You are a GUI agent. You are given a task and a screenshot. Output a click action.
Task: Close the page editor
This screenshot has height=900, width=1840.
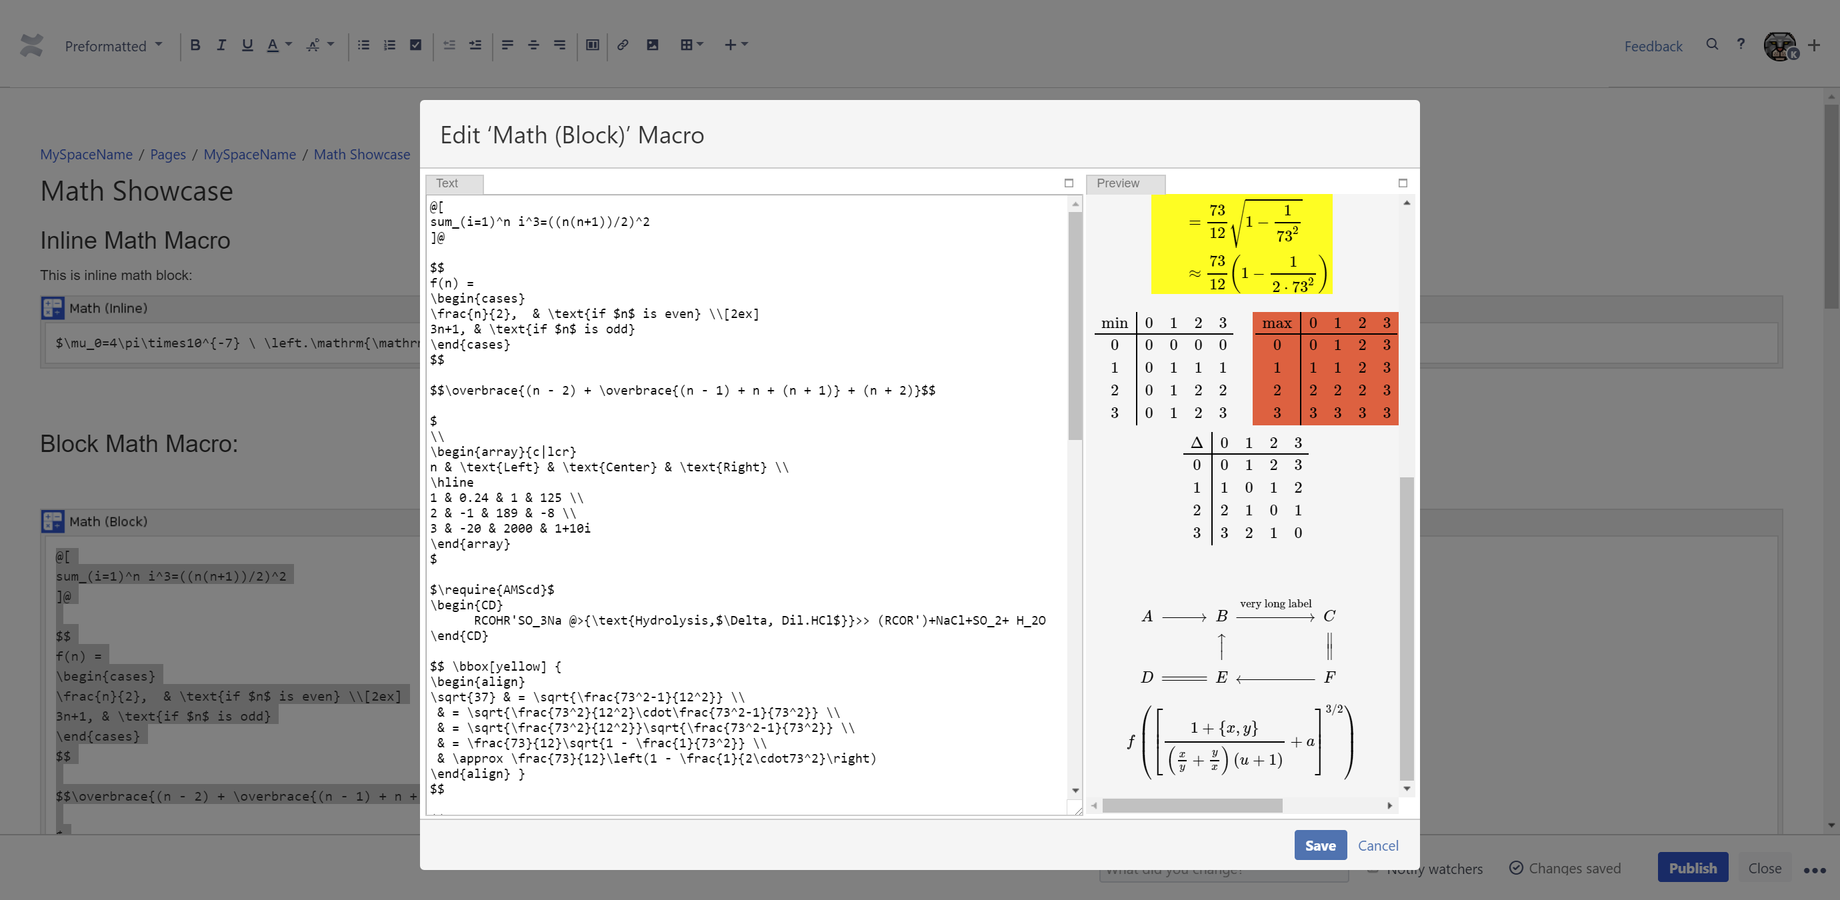[x=1764, y=868]
